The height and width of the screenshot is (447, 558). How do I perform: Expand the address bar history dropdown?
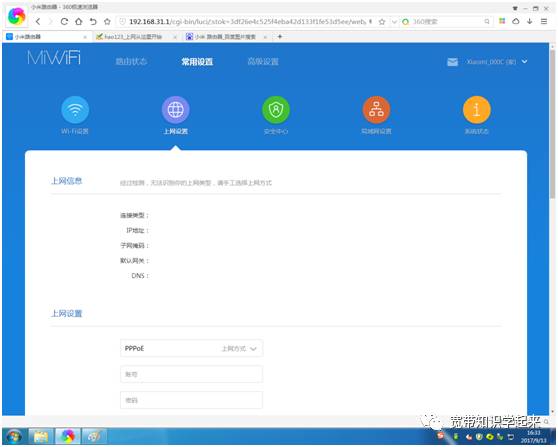[x=394, y=22]
